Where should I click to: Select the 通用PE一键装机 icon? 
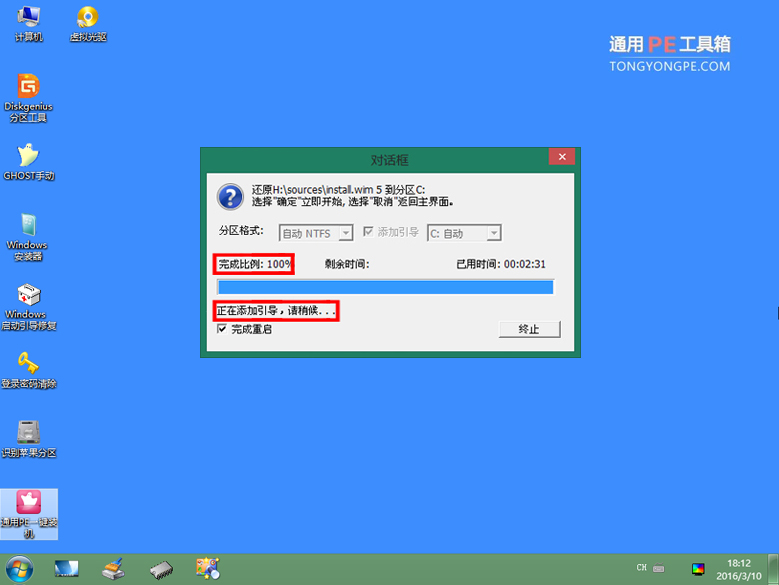tap(29, 514)
